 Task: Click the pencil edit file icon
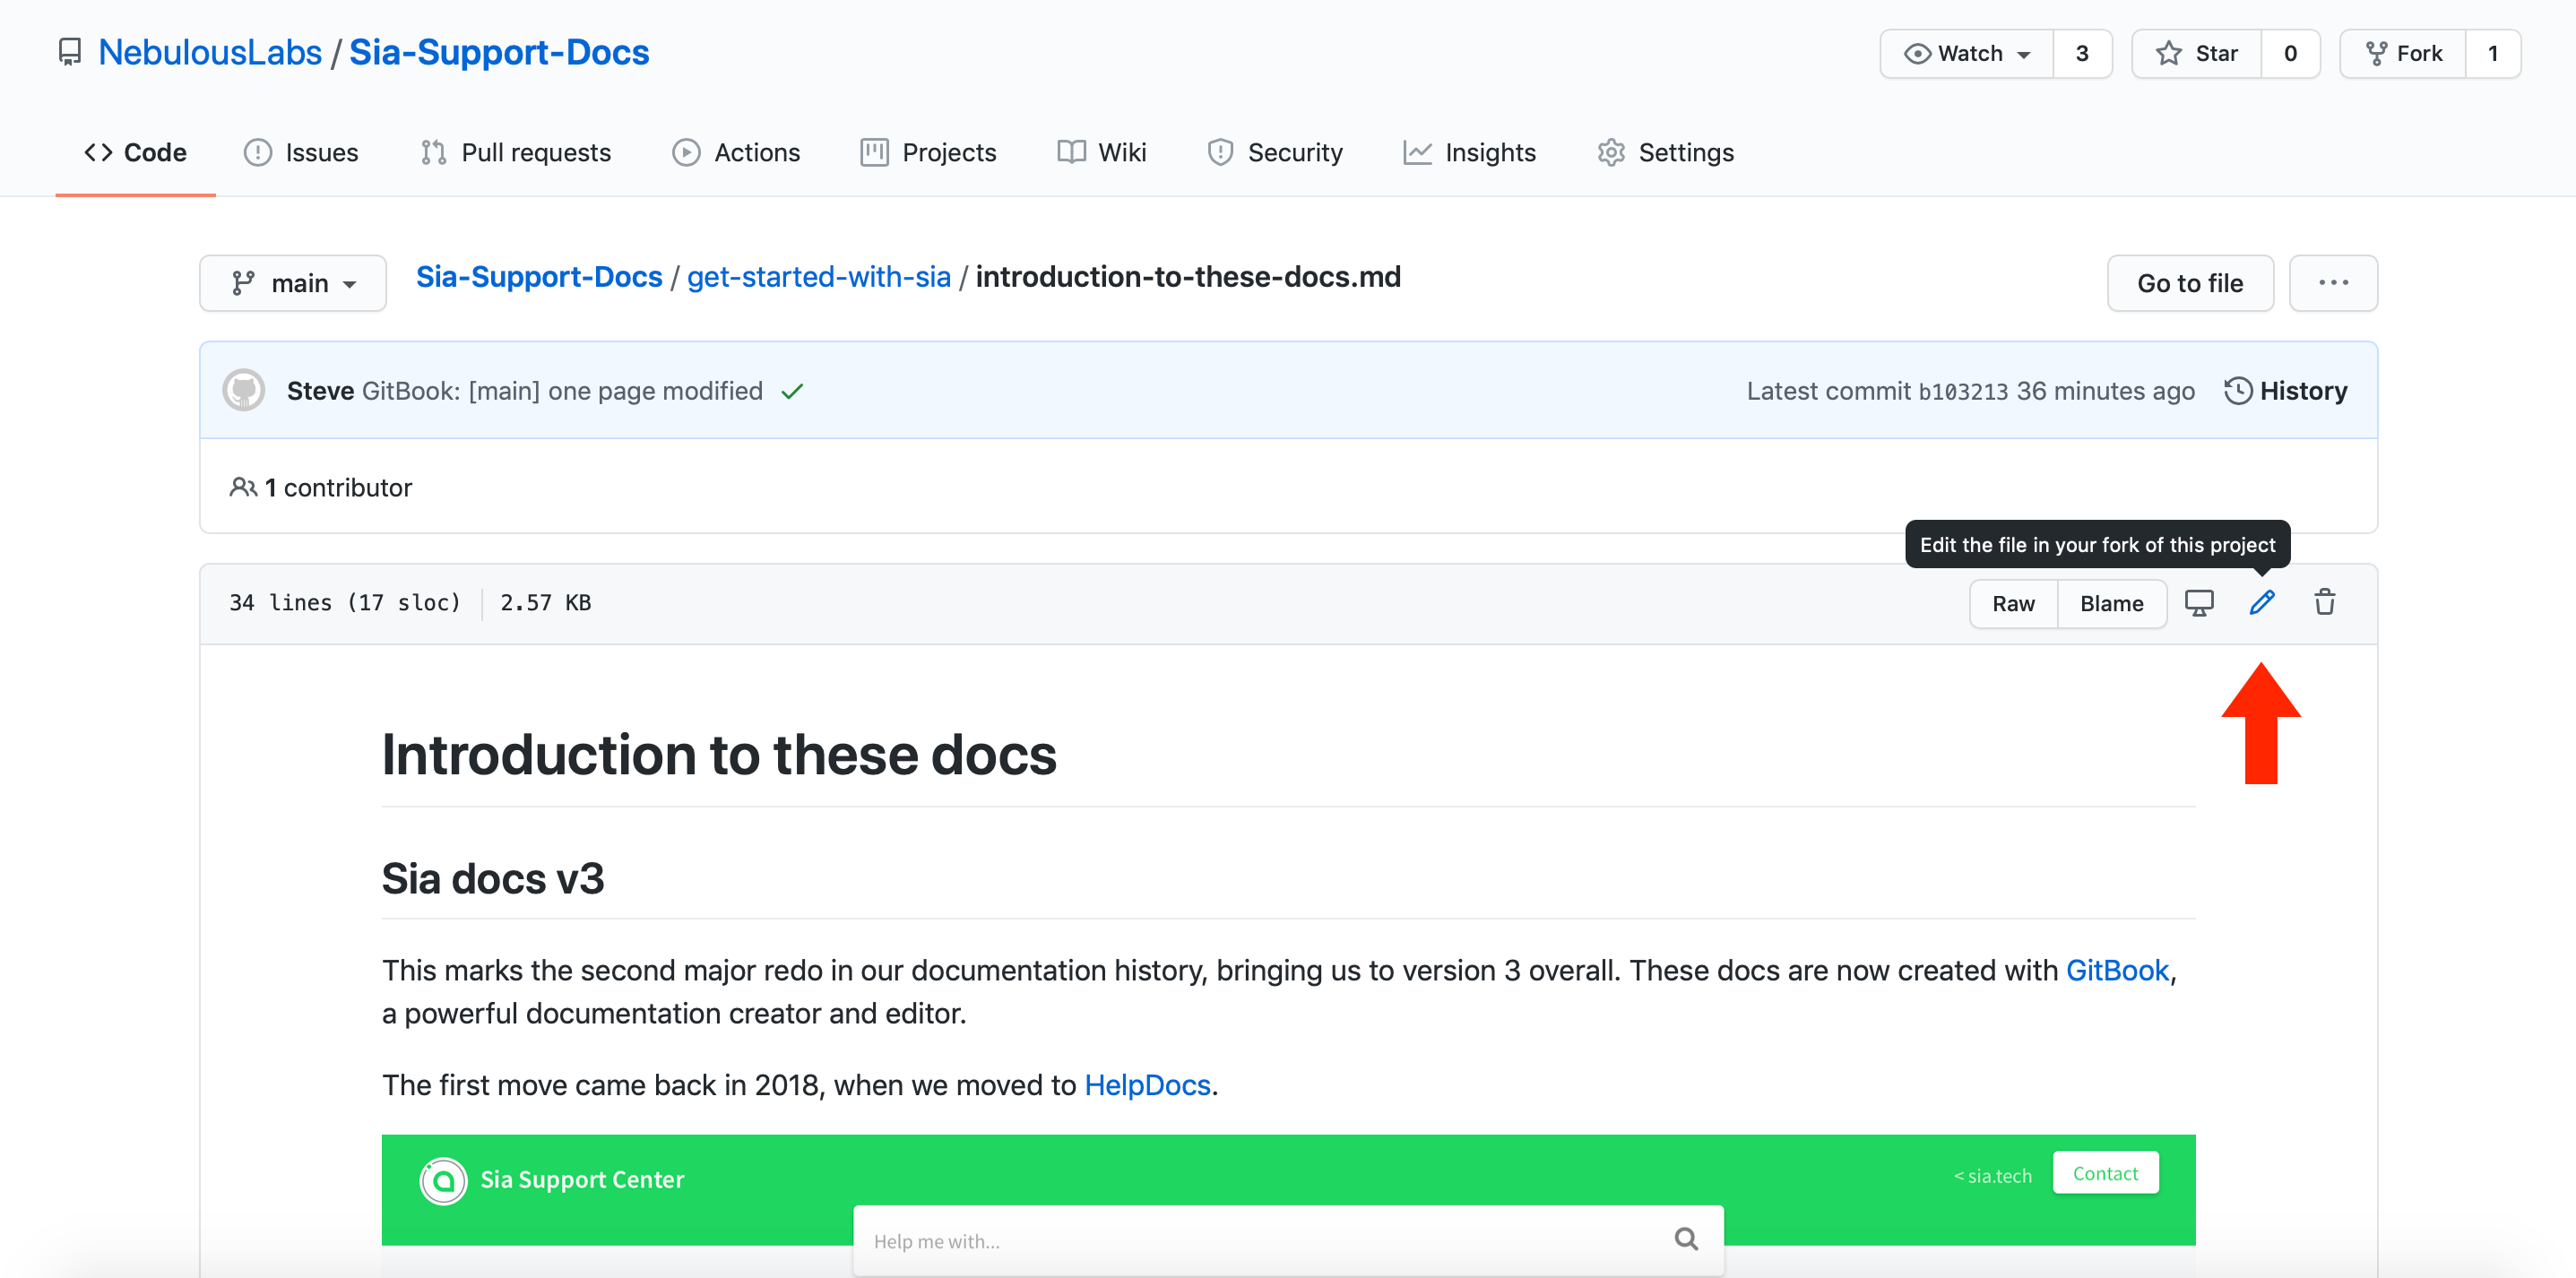[2262, 602]
